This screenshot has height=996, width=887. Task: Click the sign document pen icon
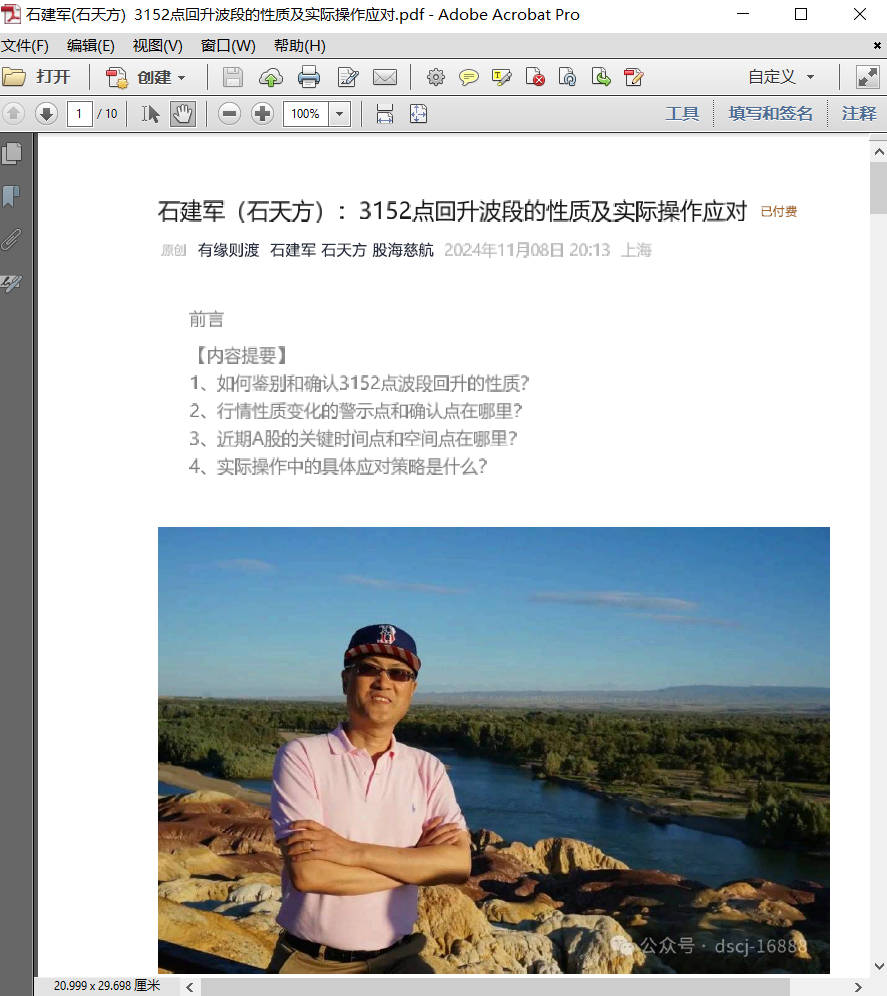tap(633, 77)
